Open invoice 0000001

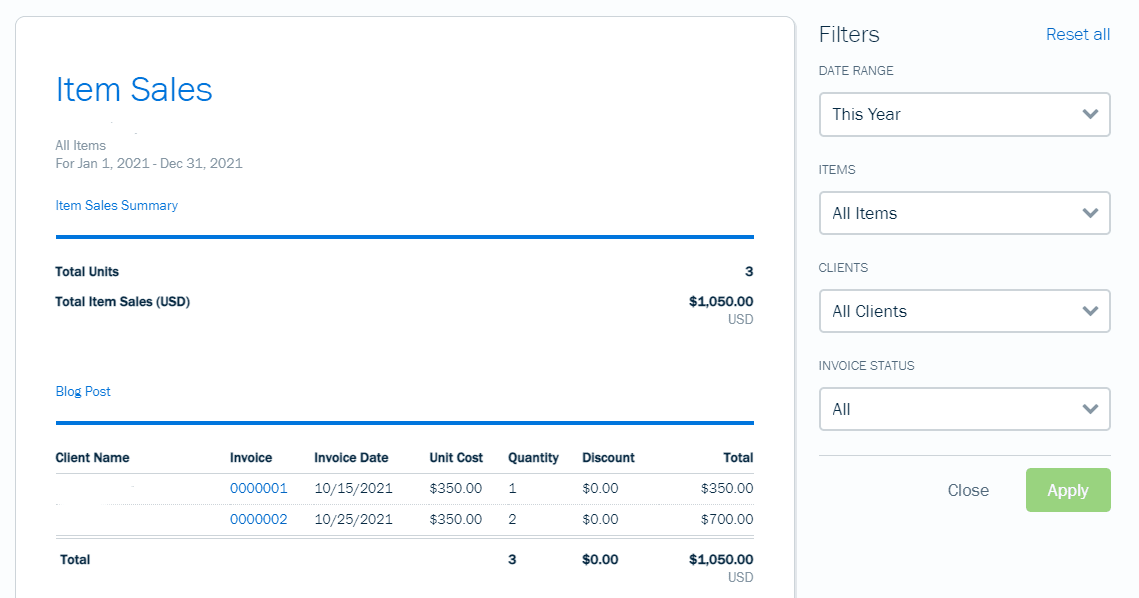point(258,488)
